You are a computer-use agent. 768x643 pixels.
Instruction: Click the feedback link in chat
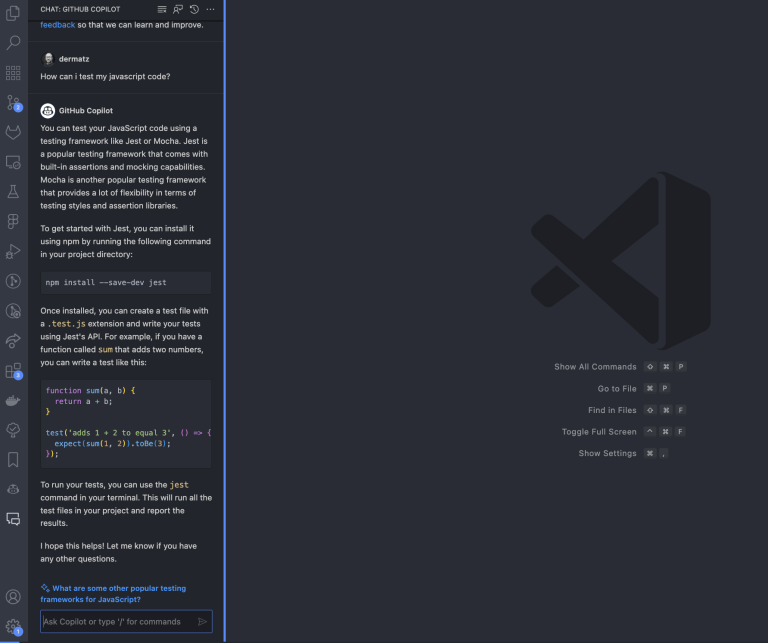pyautogui.click(x=57, y=24)
